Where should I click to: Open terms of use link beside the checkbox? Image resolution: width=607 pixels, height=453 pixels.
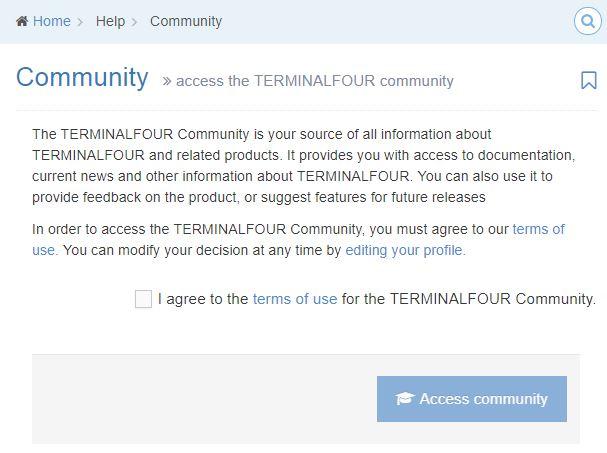(x=295, y=299)
